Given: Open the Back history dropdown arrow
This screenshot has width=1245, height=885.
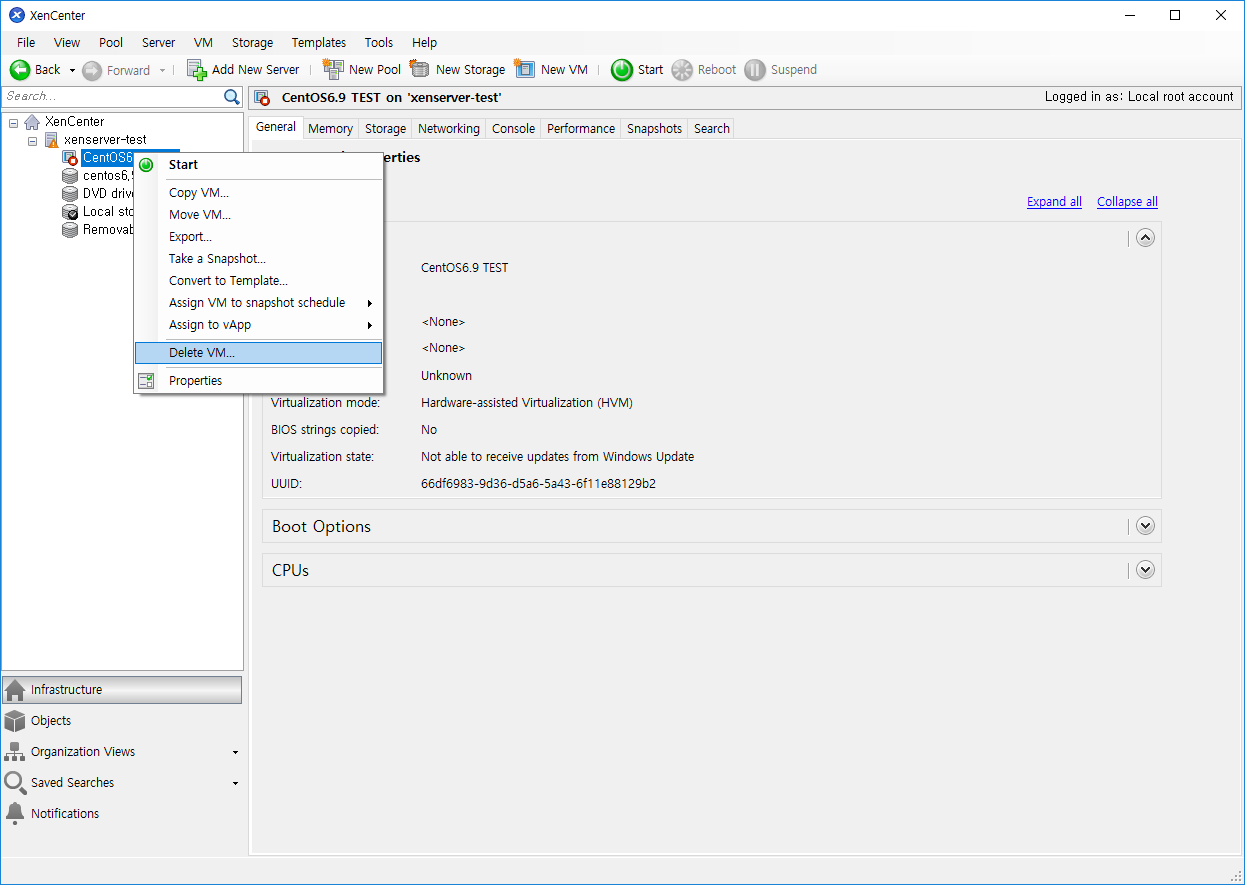Looking at the screenshot, I should [72, 70].
